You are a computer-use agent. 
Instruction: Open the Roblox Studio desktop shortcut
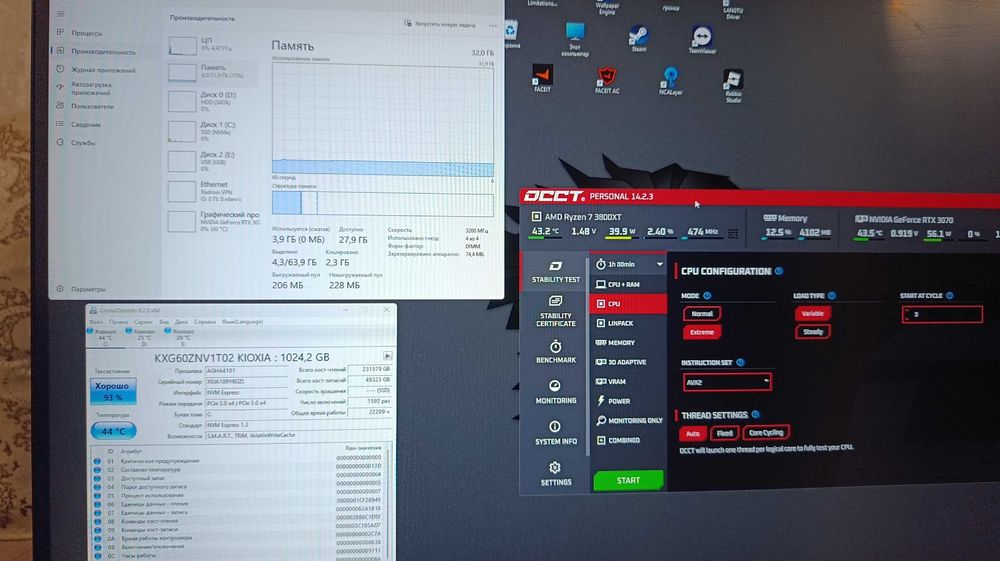pyautogui.click(x=733, y=86)
